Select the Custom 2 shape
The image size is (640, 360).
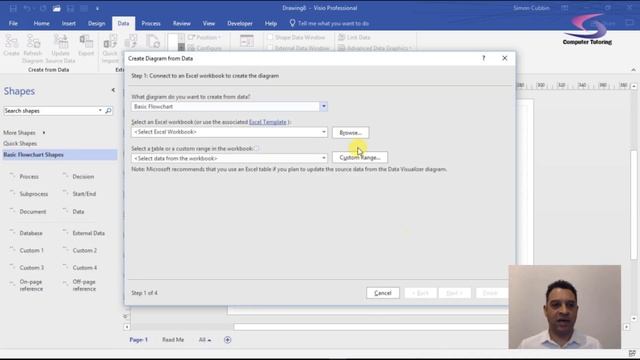tap(80, 250)
